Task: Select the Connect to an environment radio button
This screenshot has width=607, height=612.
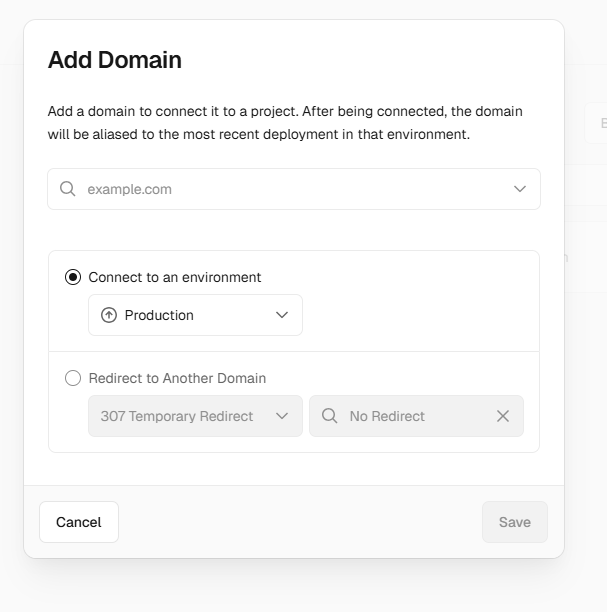Action: point(73,277)
